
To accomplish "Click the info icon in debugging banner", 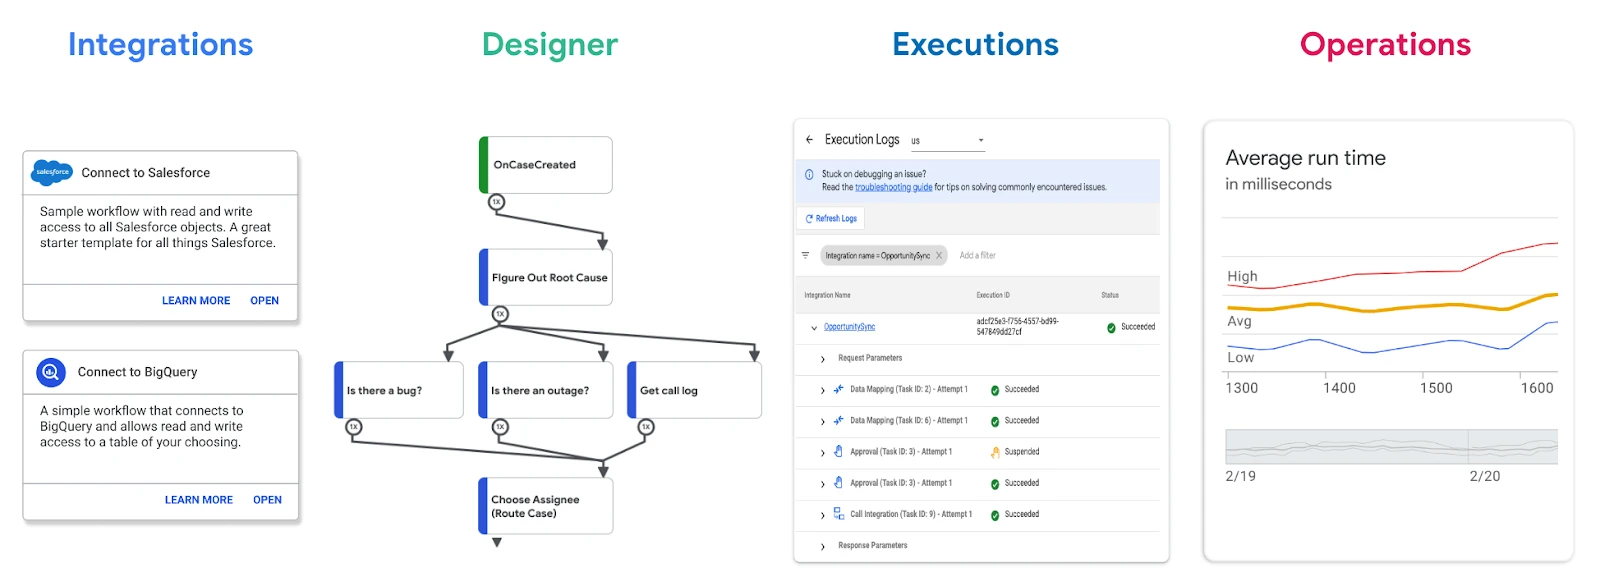I will coord(809,174).
